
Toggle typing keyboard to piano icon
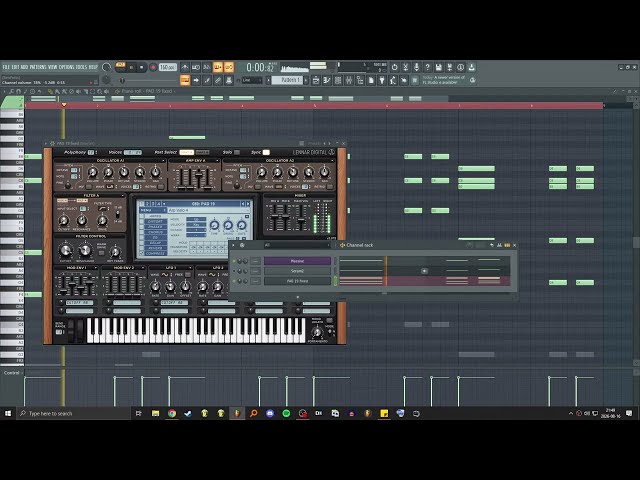(185, 80)
